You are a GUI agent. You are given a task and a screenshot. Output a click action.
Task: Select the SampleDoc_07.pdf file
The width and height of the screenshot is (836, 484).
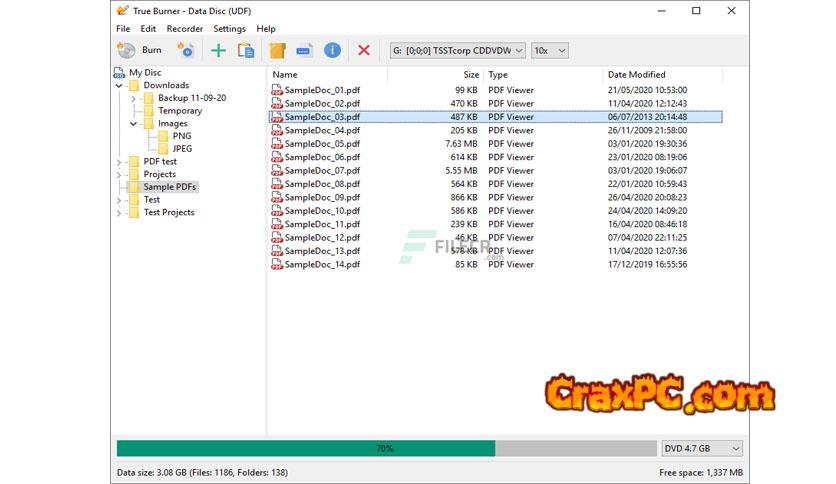tap(321, 171)
